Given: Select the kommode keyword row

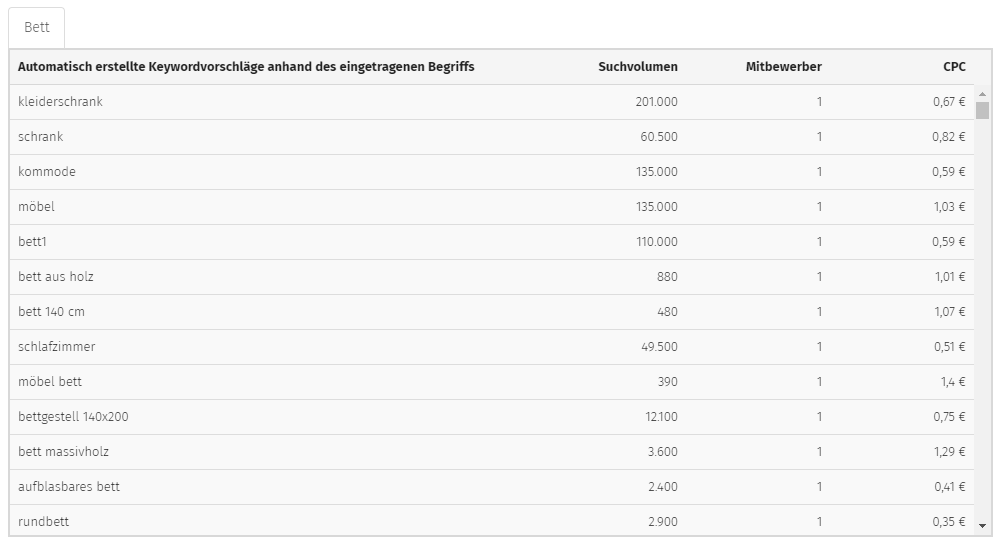Looking at the screenshot, I should pyautogui.click(x=491, y=172).
